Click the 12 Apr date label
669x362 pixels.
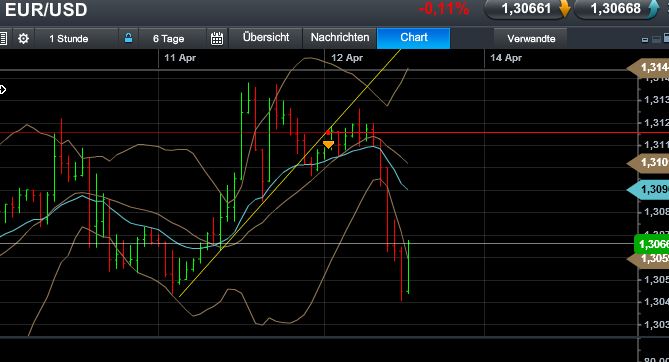[x=347, y=58]
